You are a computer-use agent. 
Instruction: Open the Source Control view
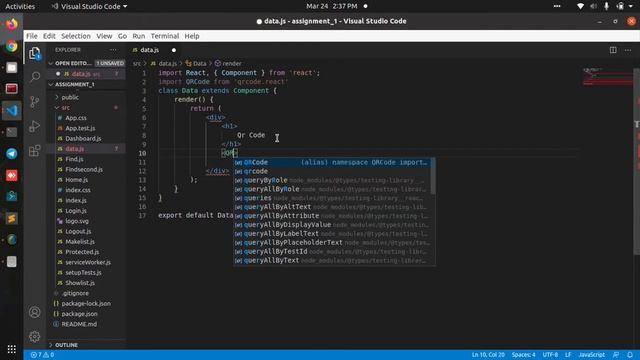pos(35,102)
